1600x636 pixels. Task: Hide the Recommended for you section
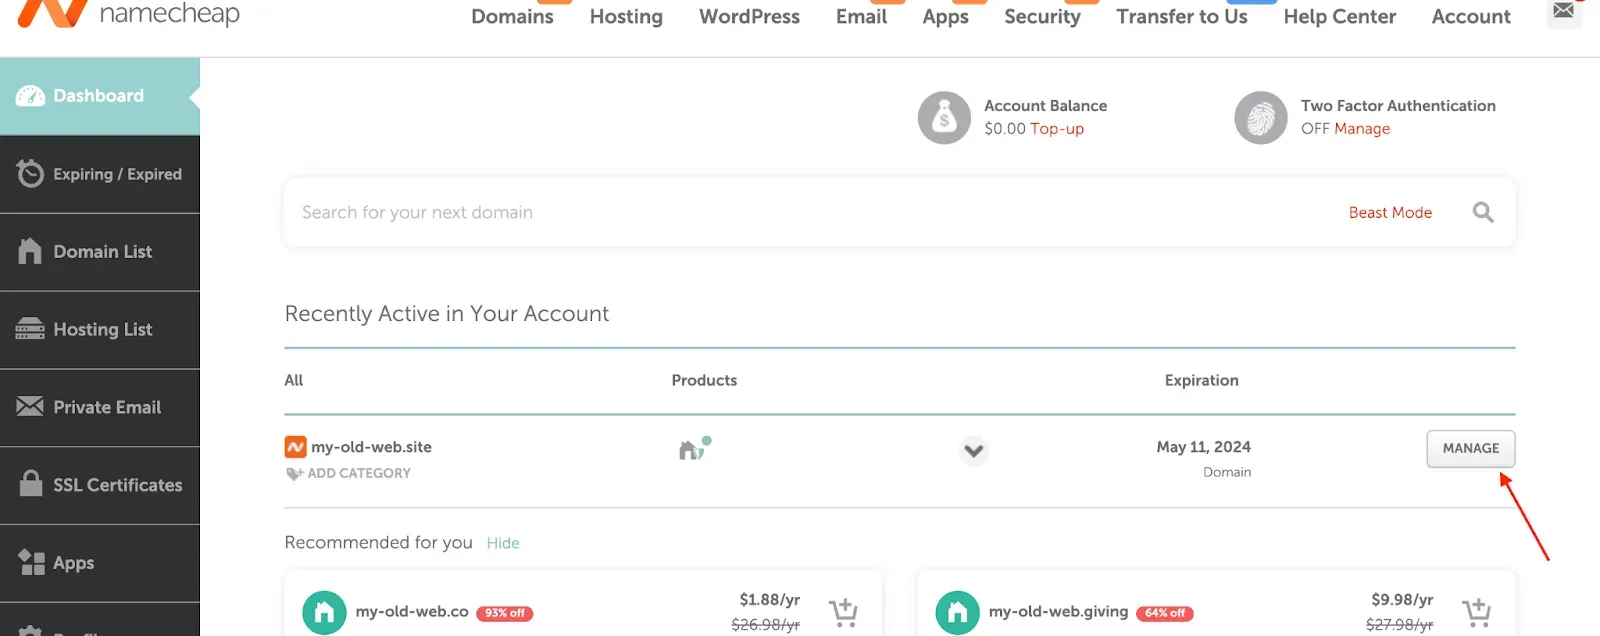coord(503,543)
